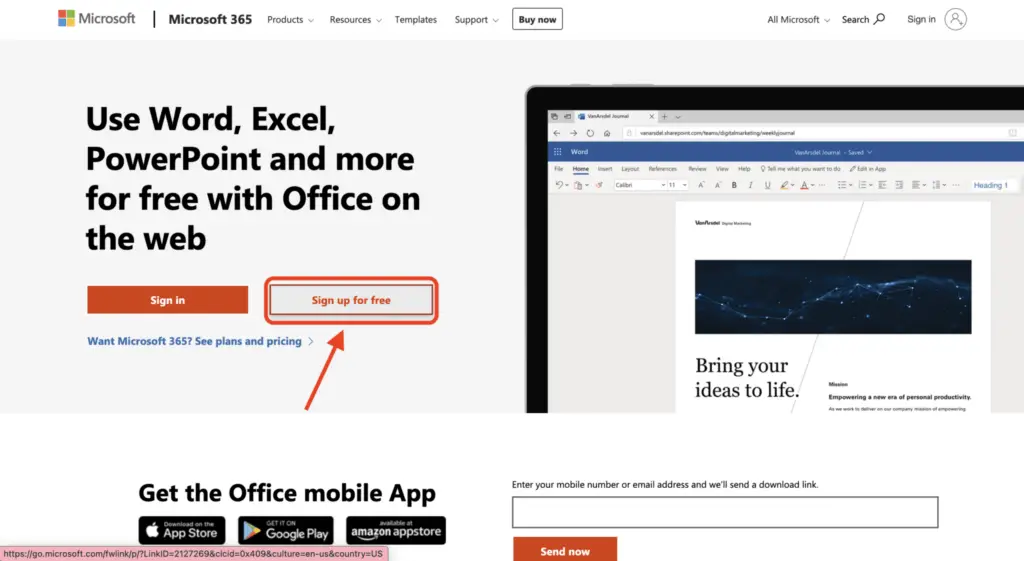Viewport: 1024px width, 561px height.
Task: Apply the Heading 1 style
Action: click(x=991, y=185)
